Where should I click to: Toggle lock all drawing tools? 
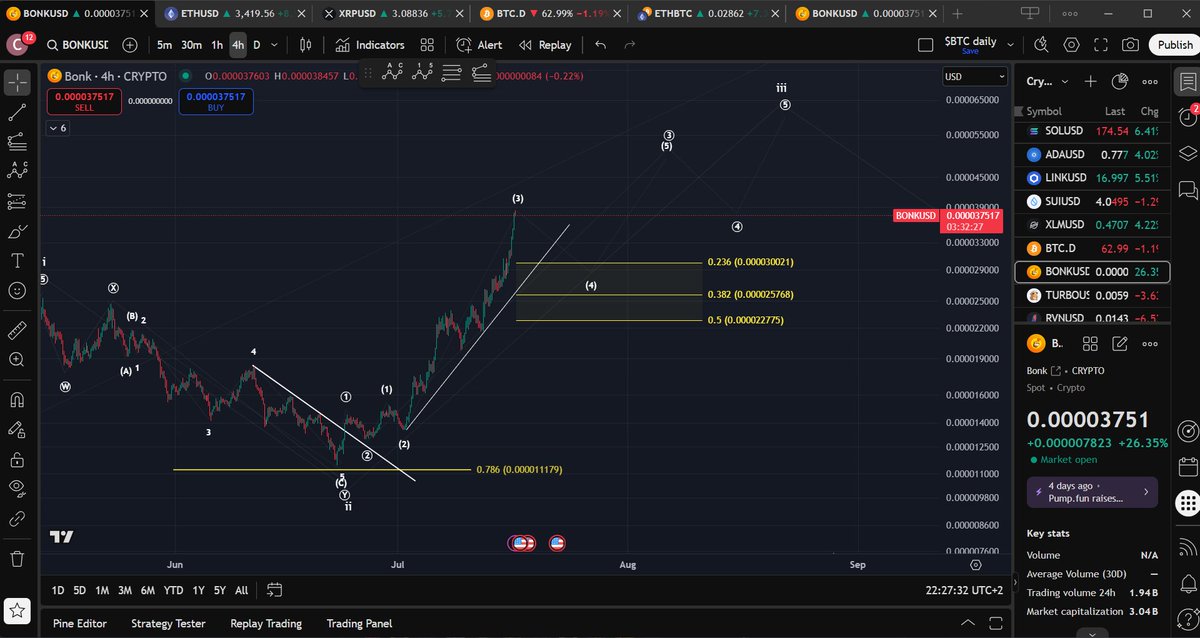(x=17, y=460)
